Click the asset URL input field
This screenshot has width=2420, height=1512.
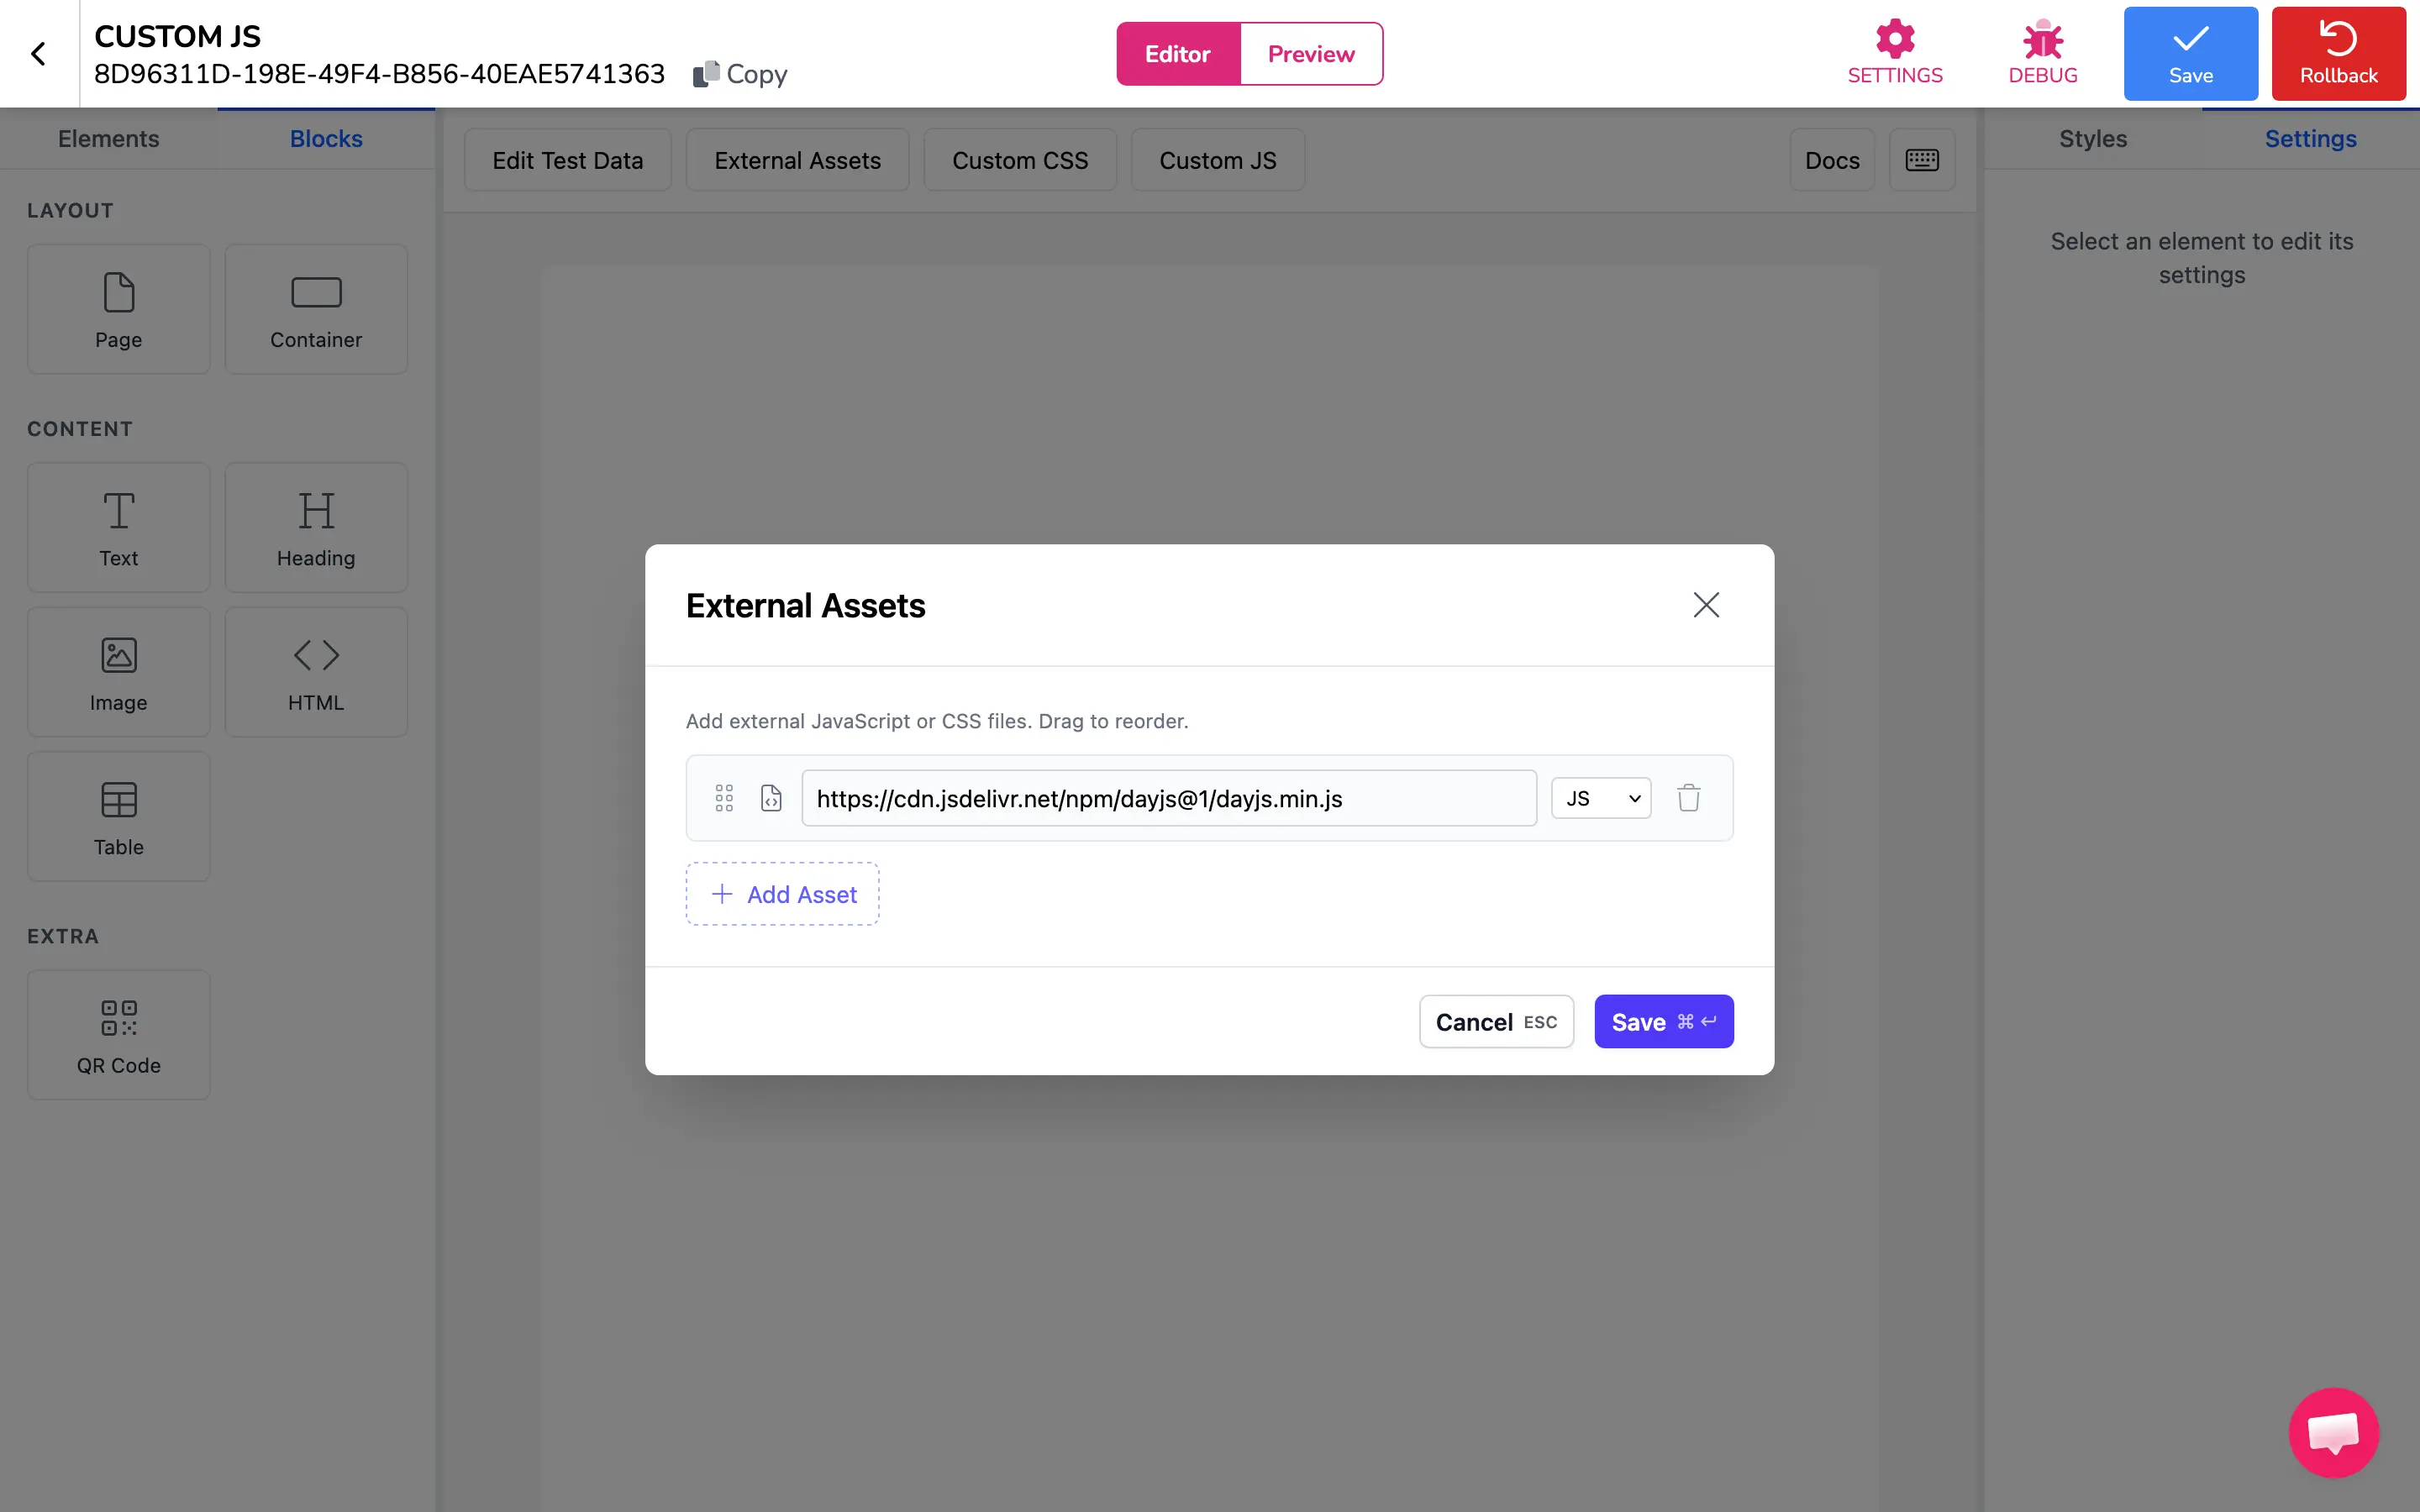click(x=1169, y=798)
